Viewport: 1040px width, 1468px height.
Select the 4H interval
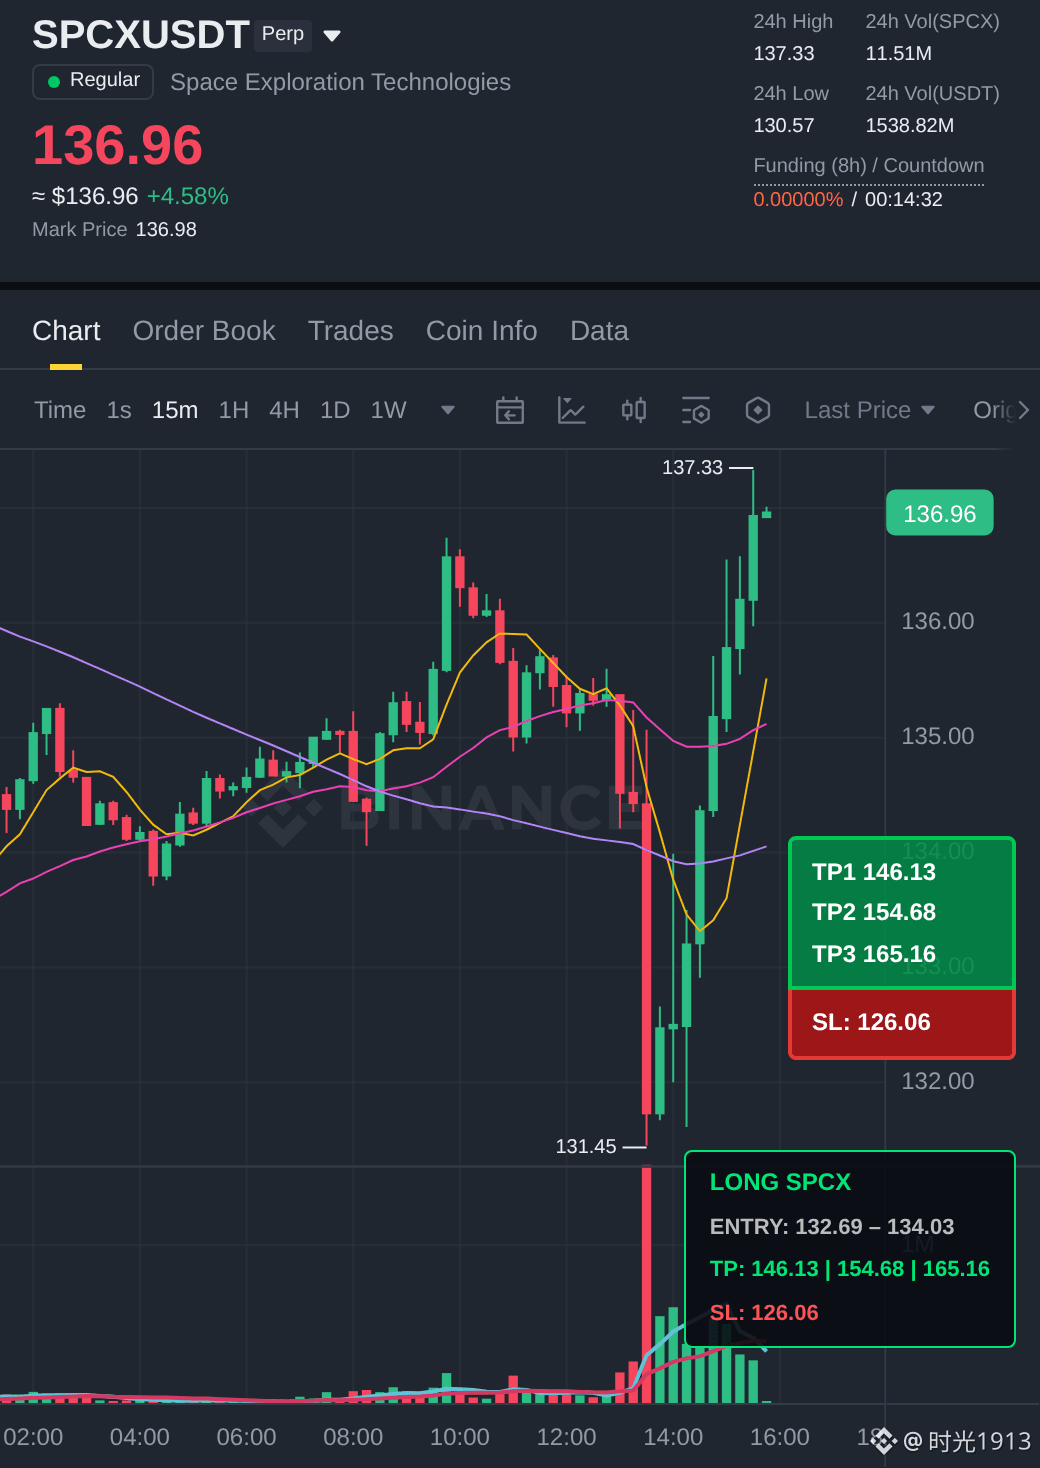(x=284, y=410)
